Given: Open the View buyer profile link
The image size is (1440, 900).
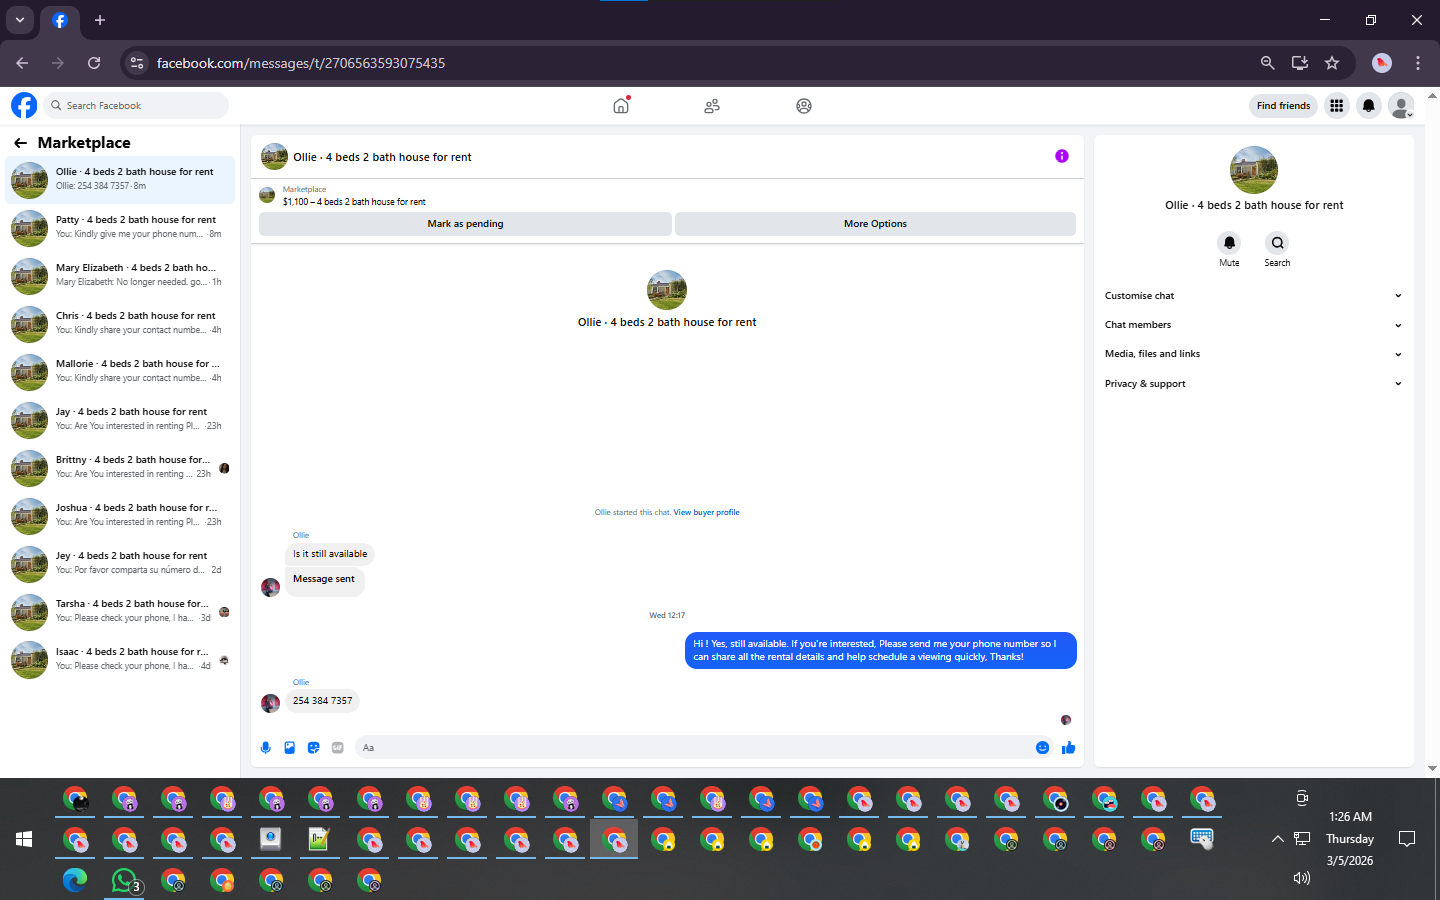Looking at the screenshot, I should click(706, 512).
